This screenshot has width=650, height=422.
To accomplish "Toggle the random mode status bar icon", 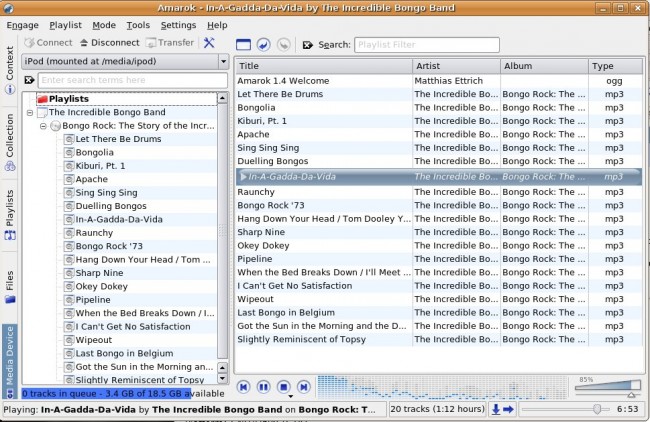I will (496, 409).
